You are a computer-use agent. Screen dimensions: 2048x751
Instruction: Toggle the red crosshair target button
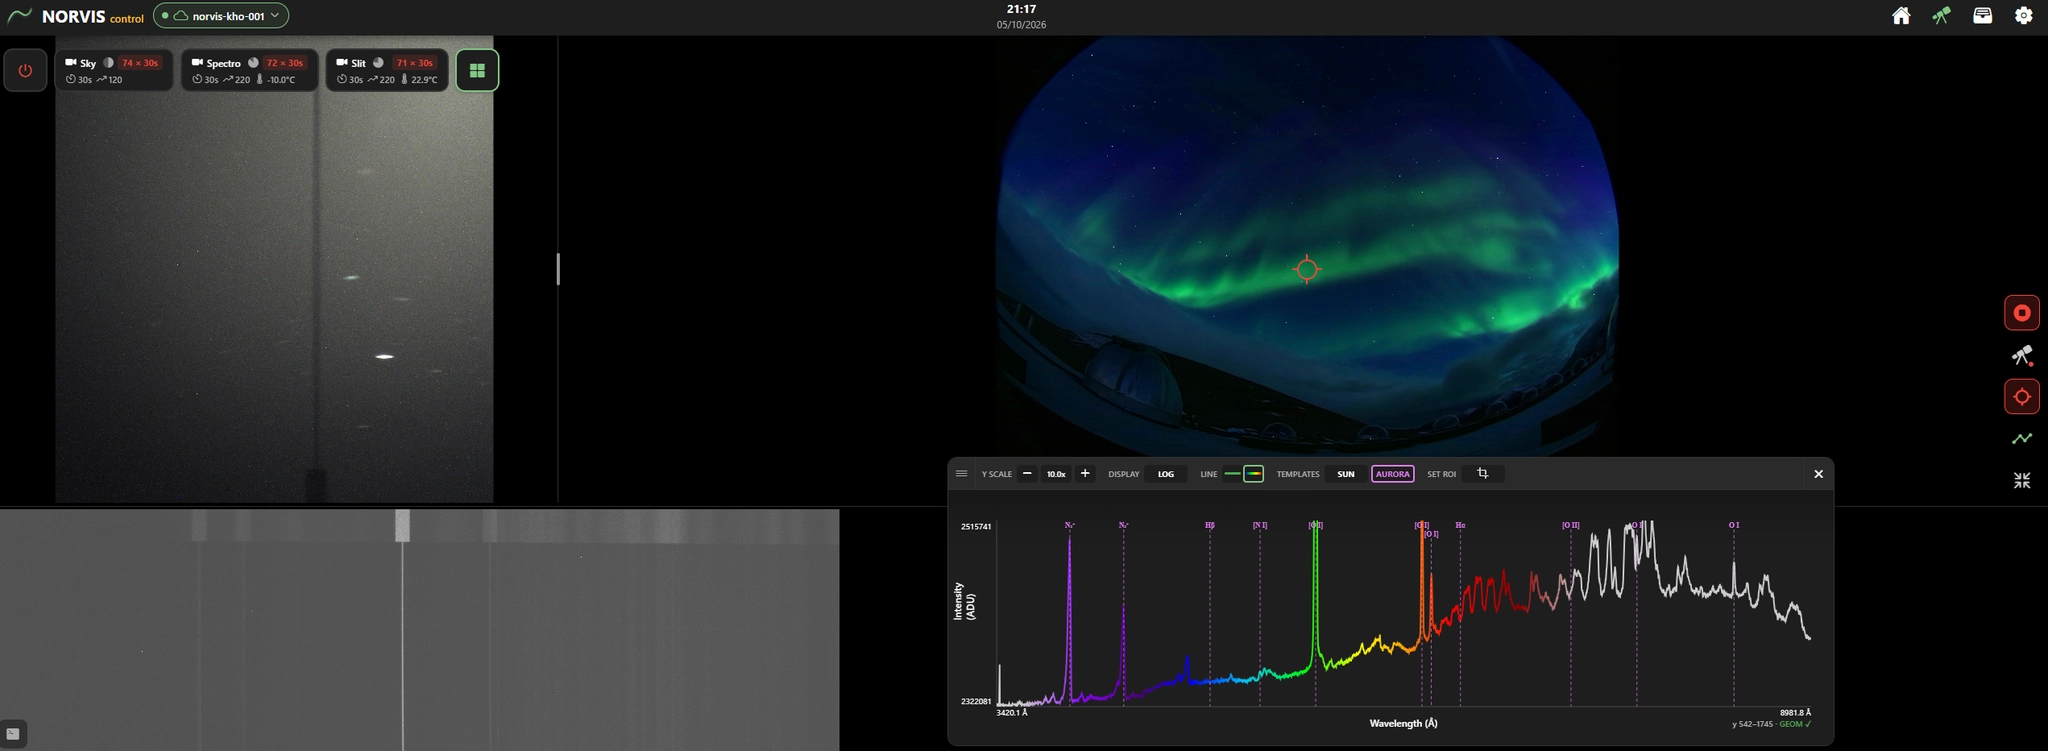(x=2022, y=397)
